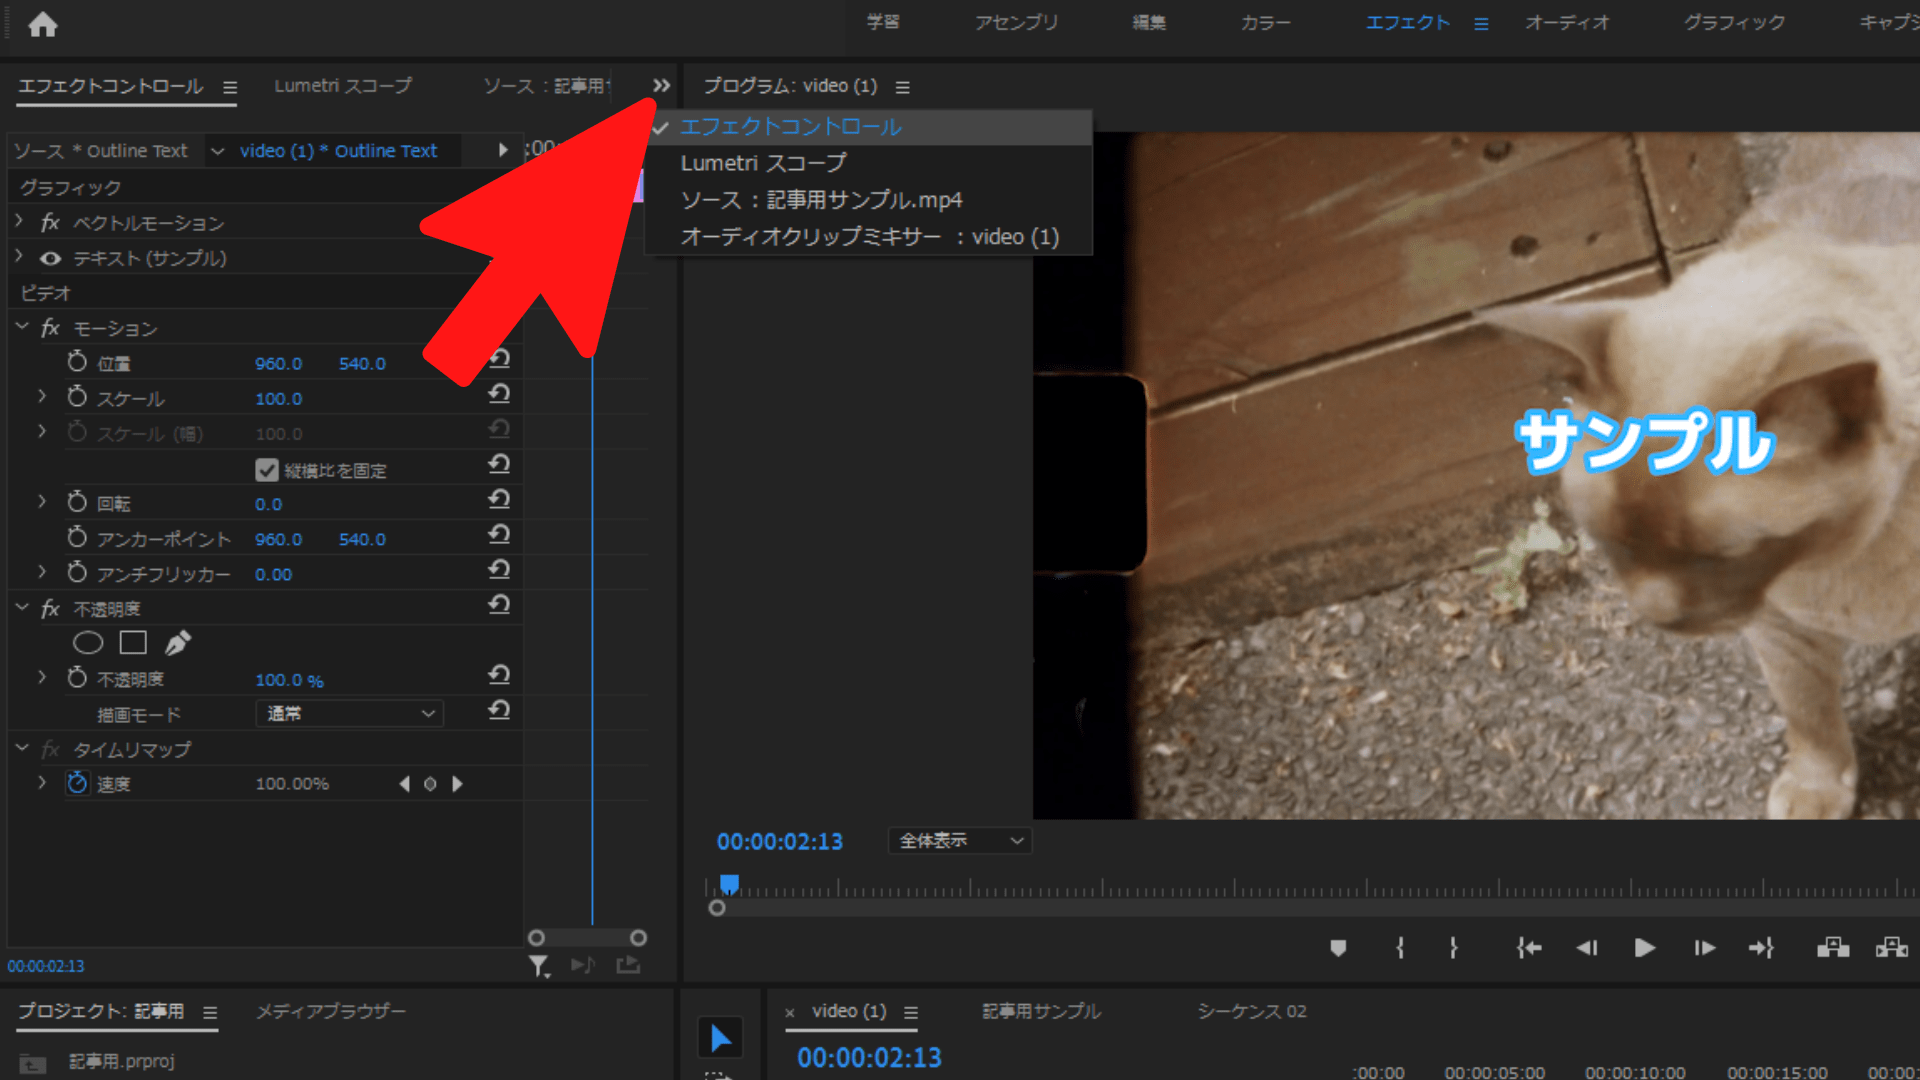
Task: Click the blue playhead on Program monitor ruler
Action: pos(730,884)
